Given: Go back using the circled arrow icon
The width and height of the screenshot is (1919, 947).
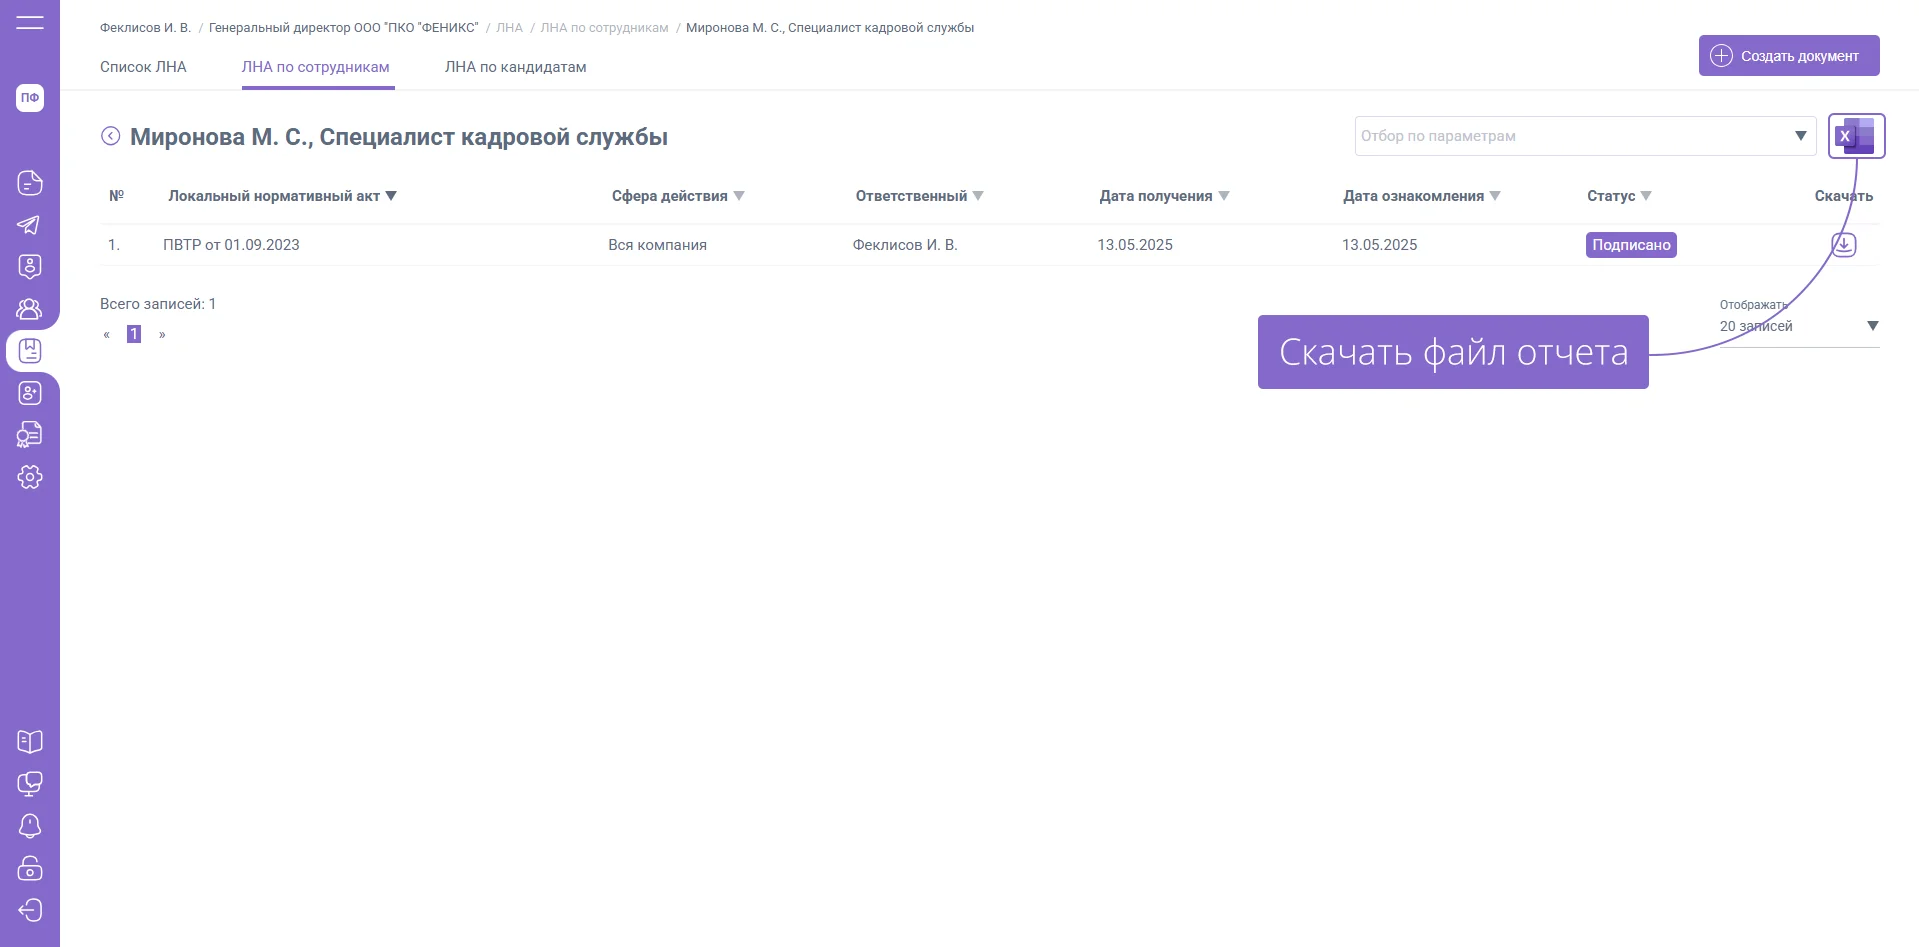Looking at the screenshot, I should coord(111,137).
